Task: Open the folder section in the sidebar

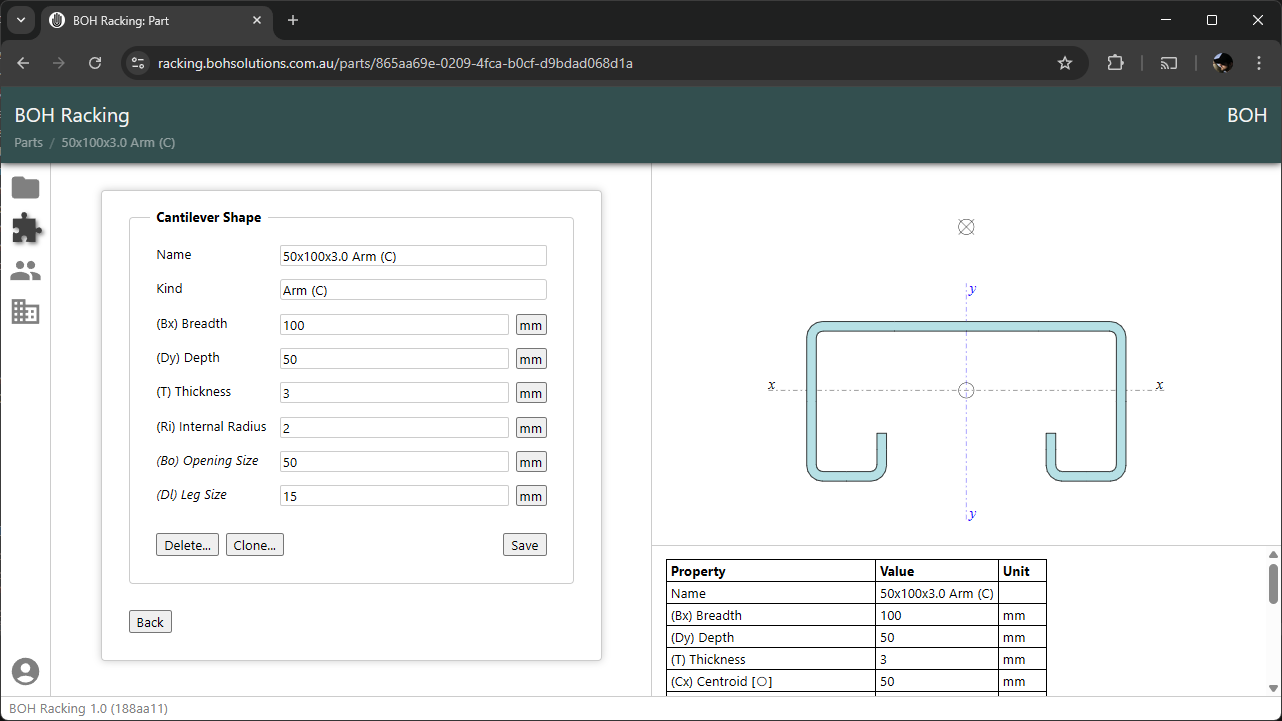Action: (x=25, y=187)
